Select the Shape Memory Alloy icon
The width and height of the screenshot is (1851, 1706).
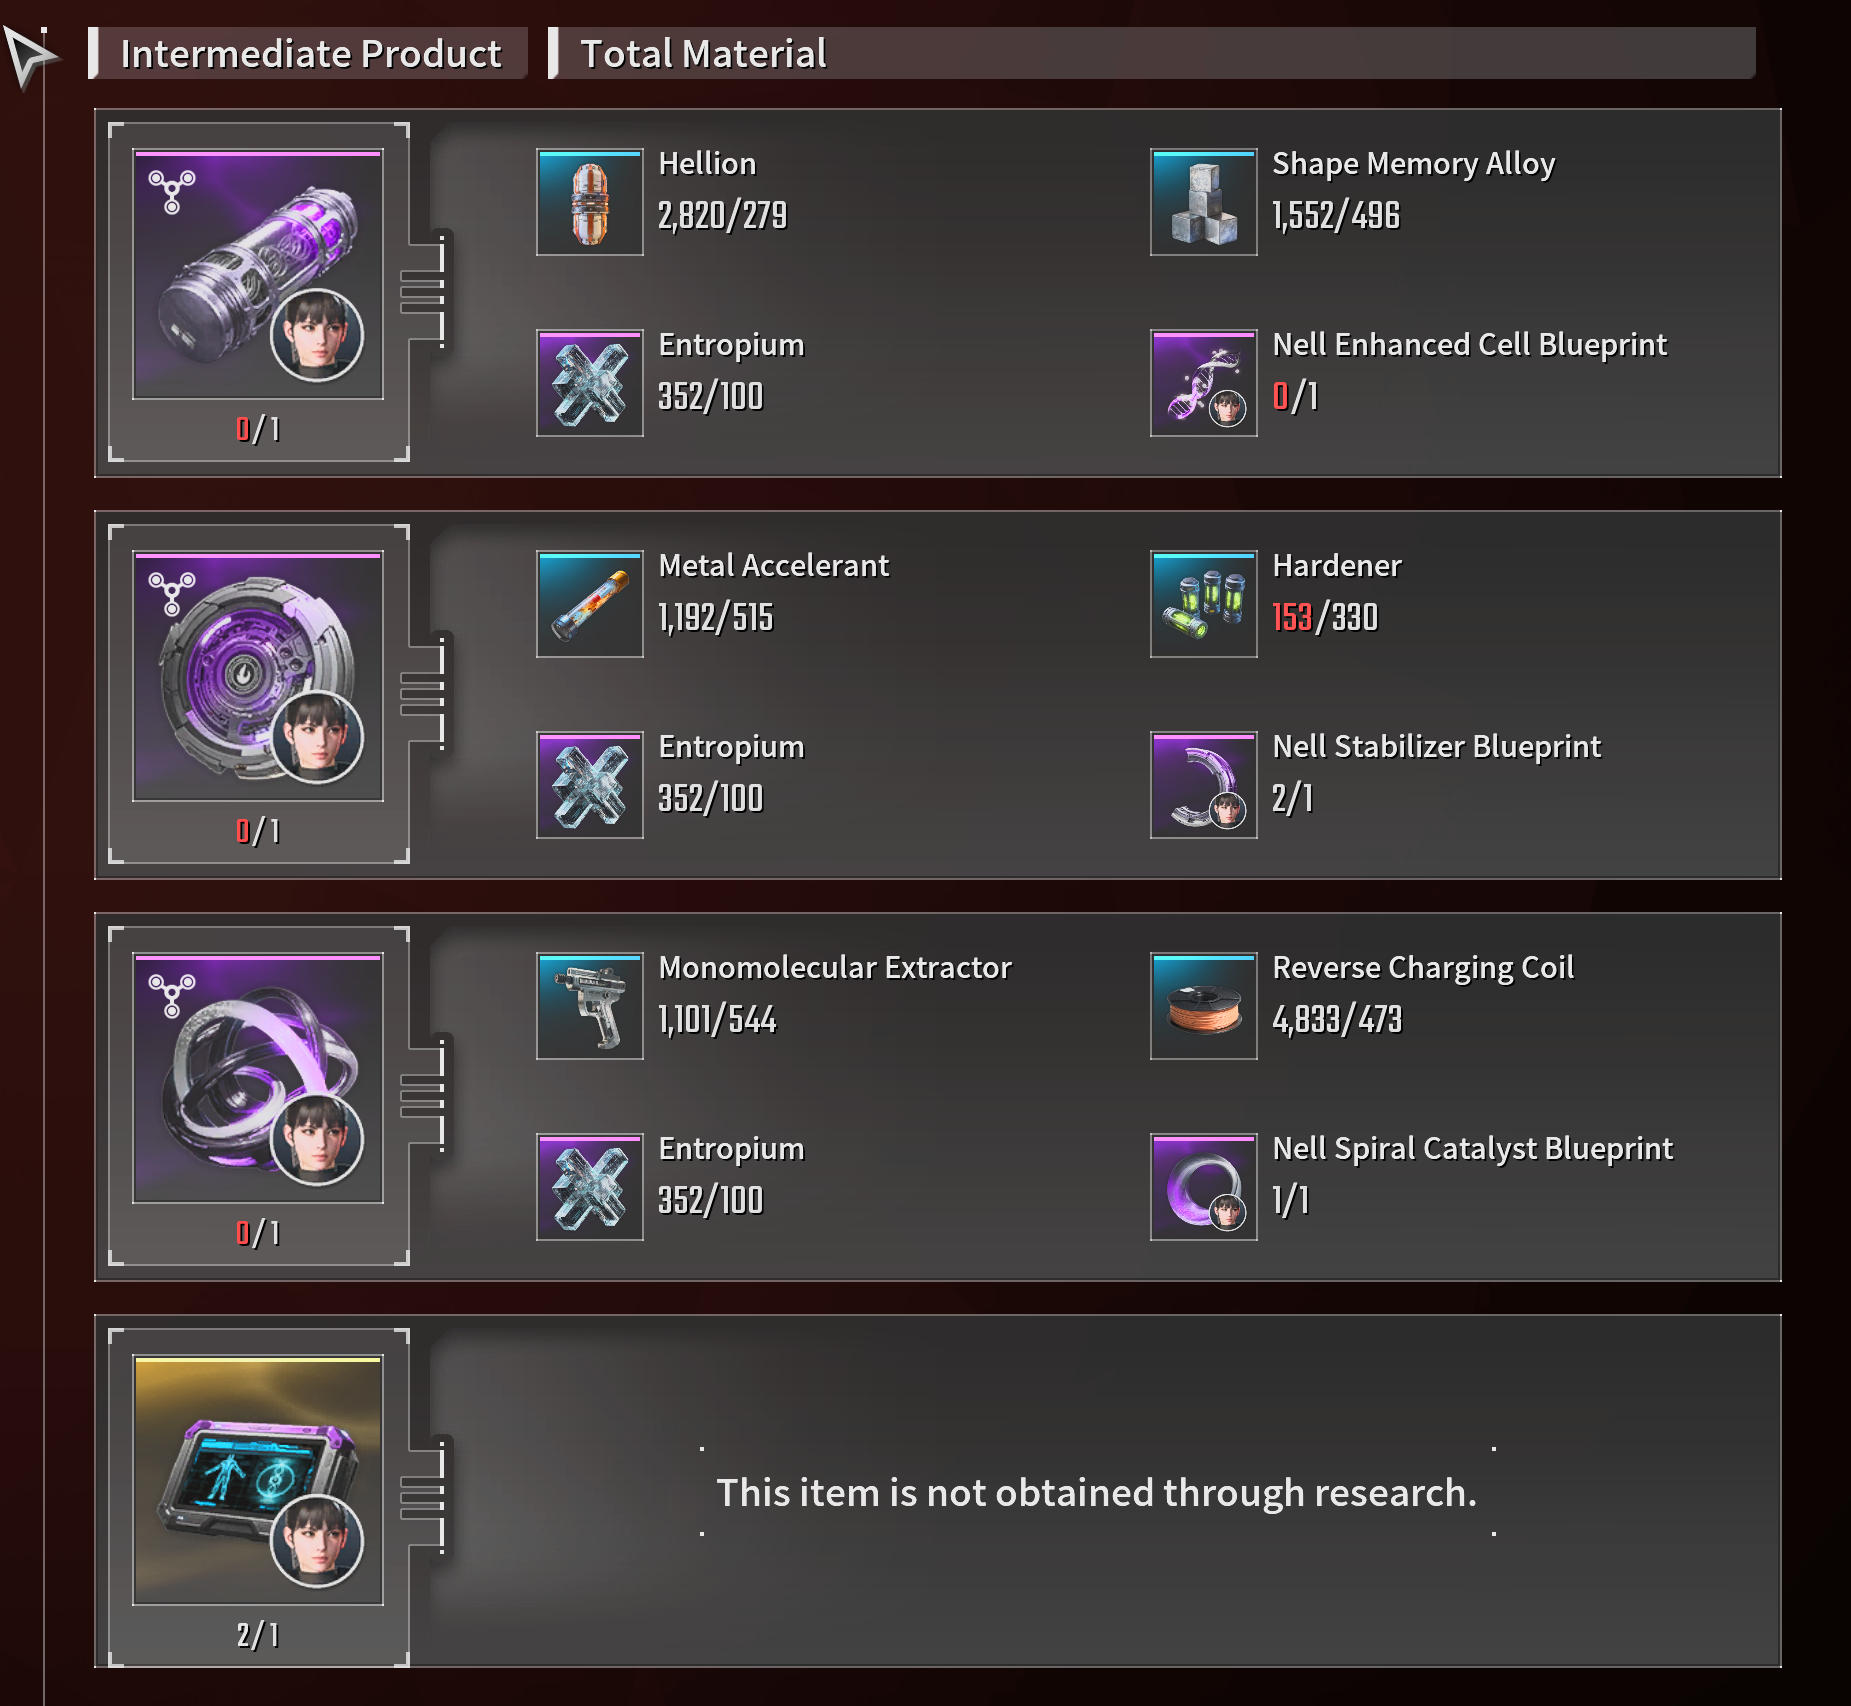pyautogui.click(x=1203, y=202)
